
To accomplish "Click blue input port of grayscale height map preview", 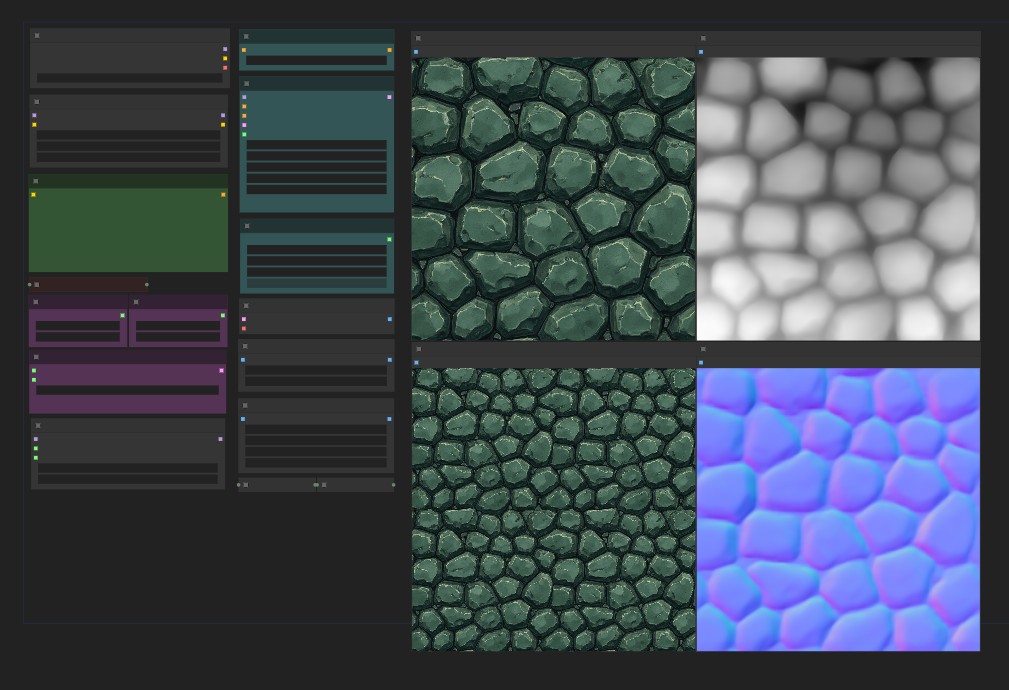I will (x=701, y=52).
